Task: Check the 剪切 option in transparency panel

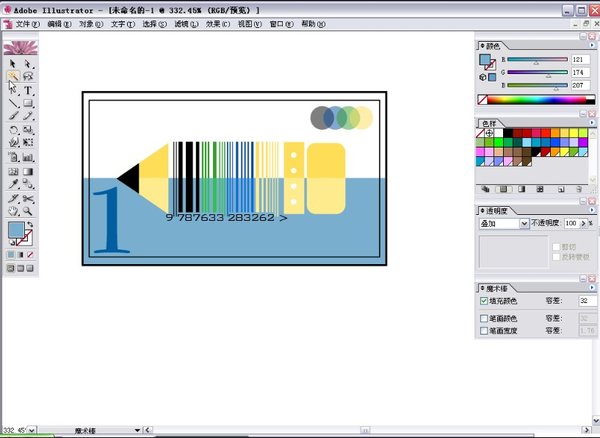Action: point(556,247)
